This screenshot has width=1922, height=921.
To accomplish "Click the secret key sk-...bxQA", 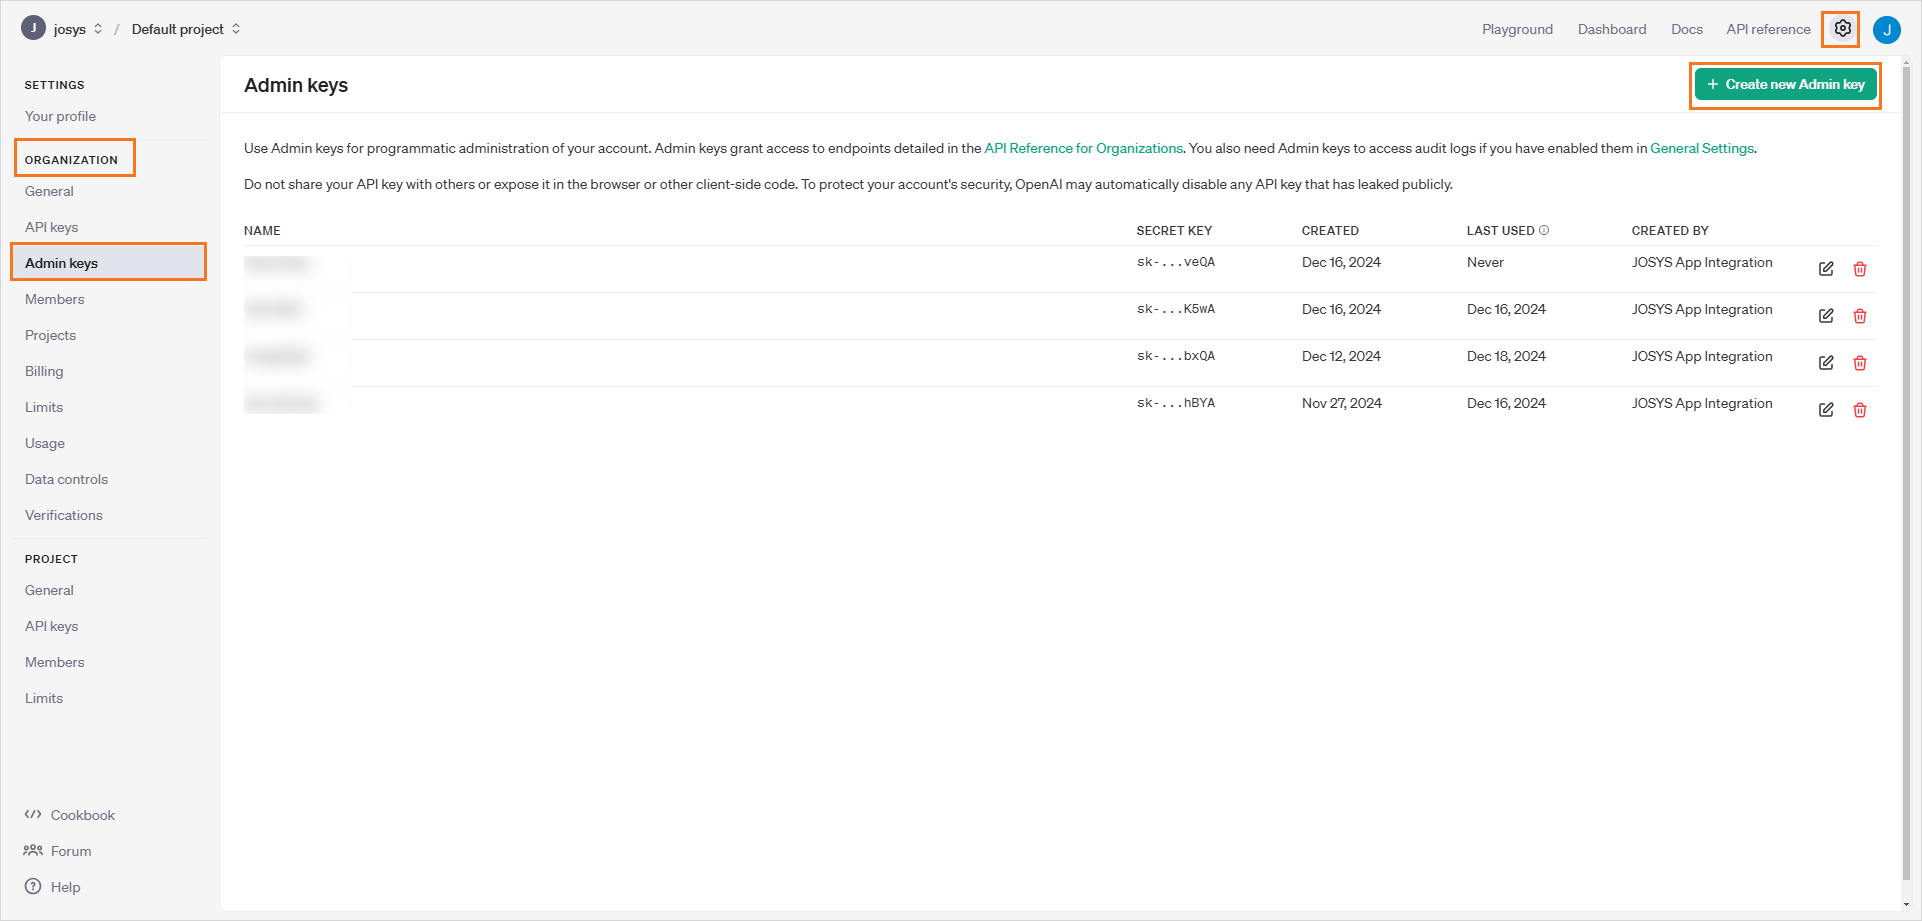I will 1176,356.
